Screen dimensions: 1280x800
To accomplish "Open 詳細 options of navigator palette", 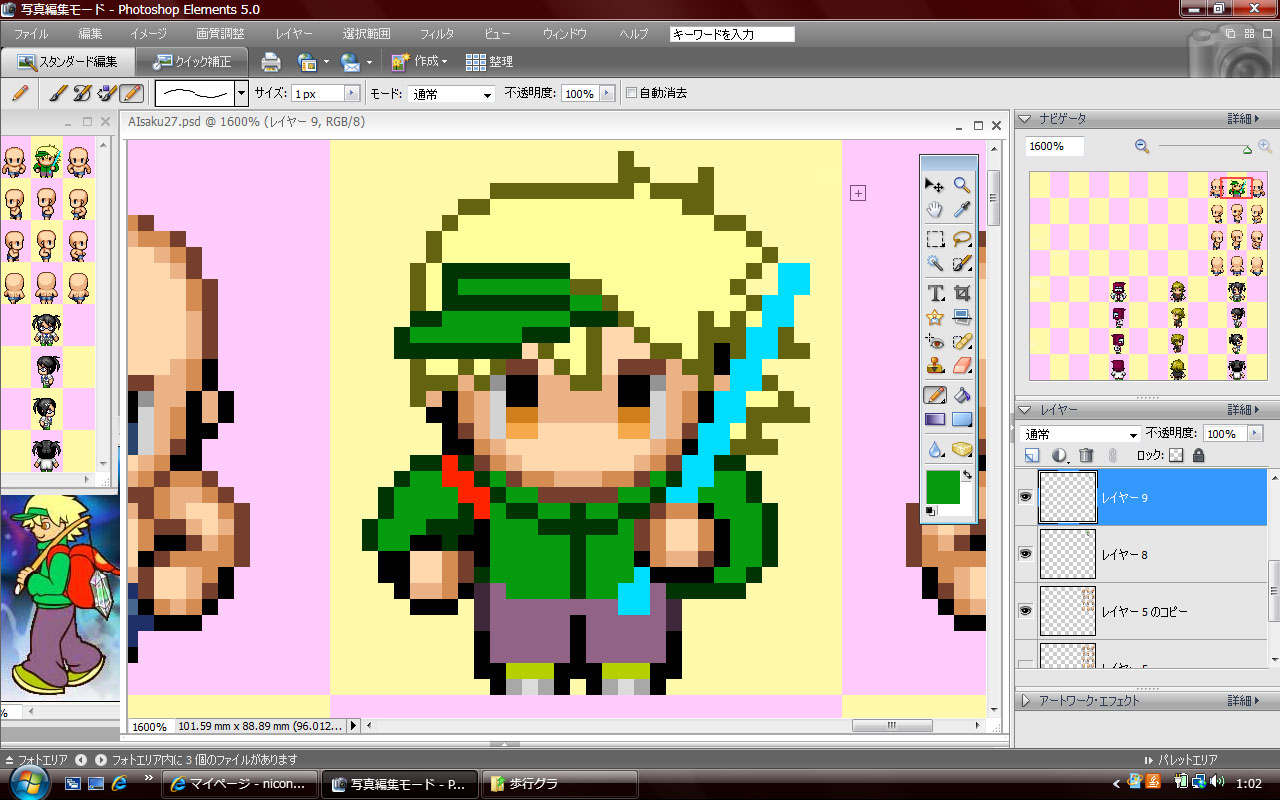I will click(x=1242, y=119).
